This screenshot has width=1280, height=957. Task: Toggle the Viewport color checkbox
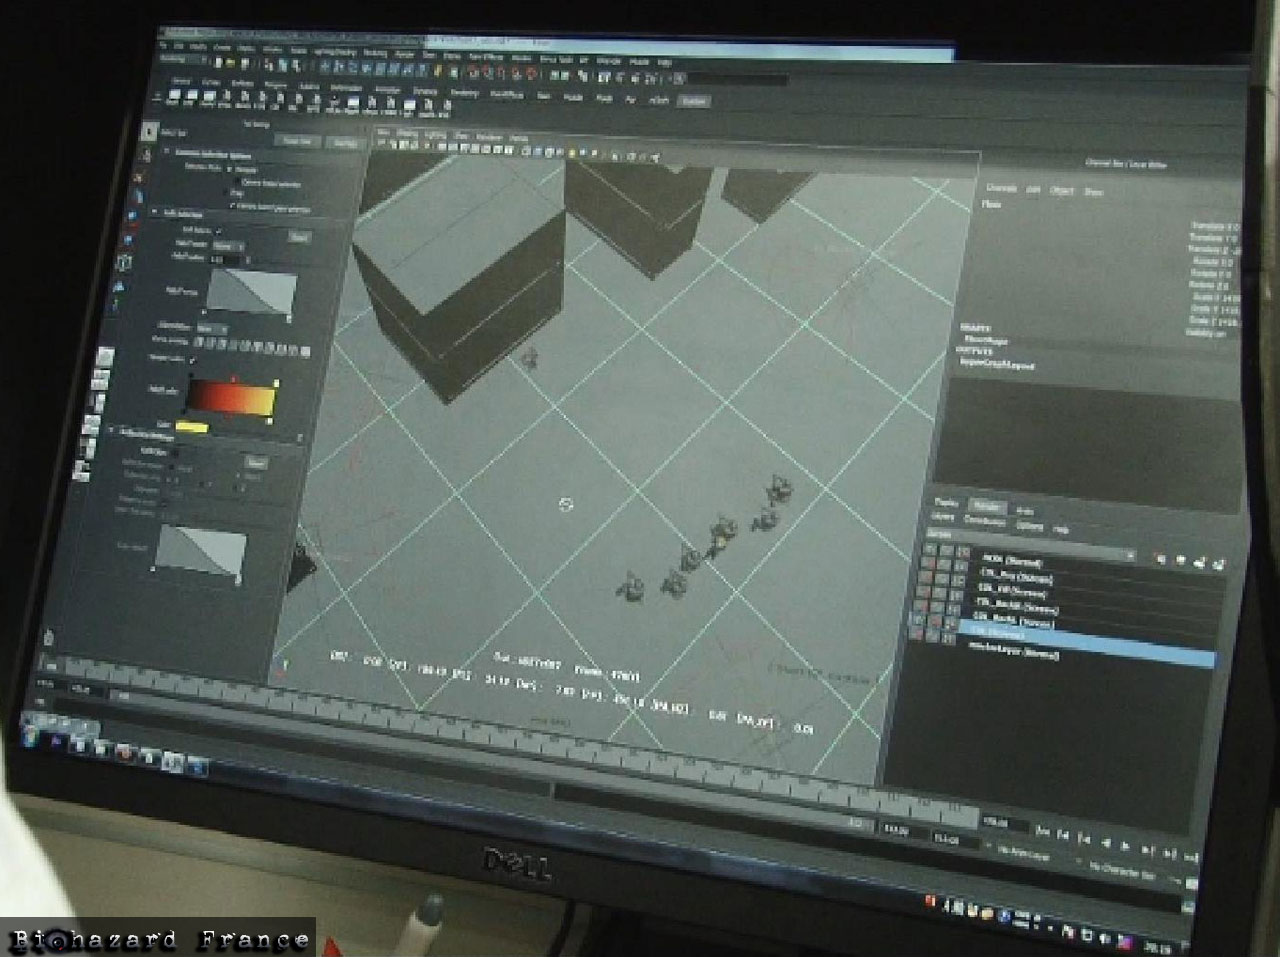click(193, 359)
